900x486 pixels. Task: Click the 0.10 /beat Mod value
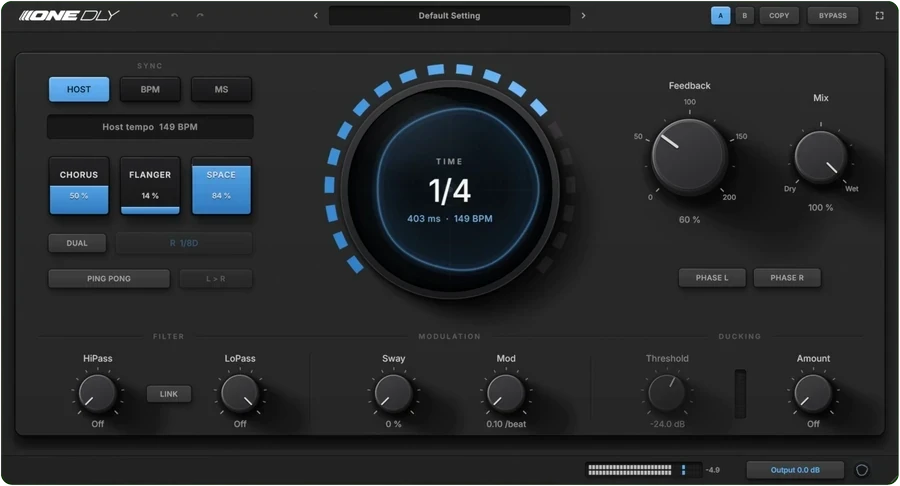point(506,424)
